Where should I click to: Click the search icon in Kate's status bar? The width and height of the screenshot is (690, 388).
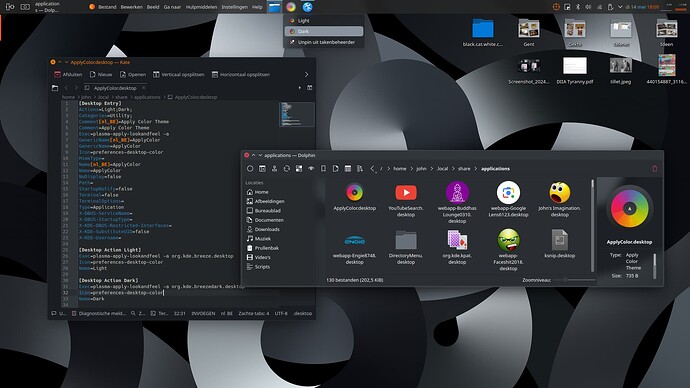[x=133, y=313]
